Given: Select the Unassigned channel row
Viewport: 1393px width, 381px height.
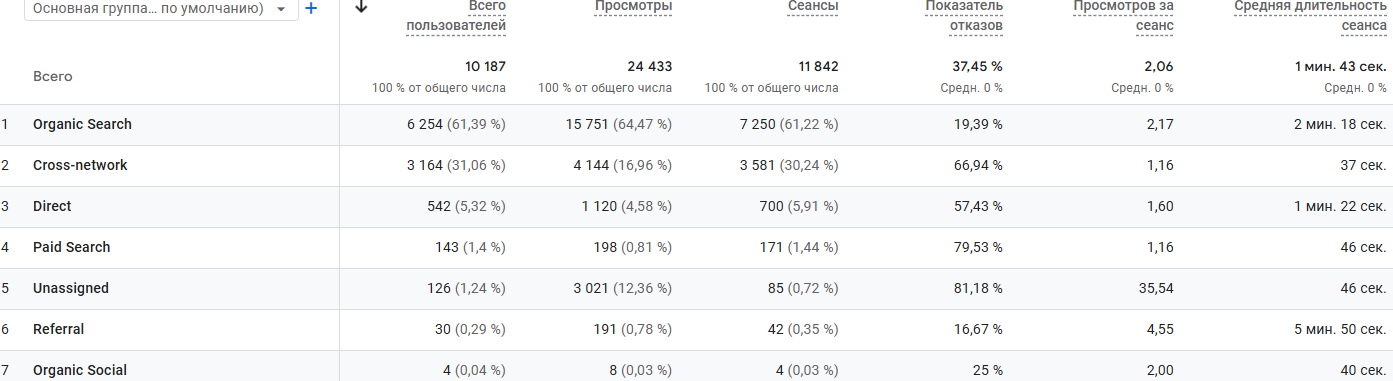Looking at the screenshot, I should [x=696, y=288].
